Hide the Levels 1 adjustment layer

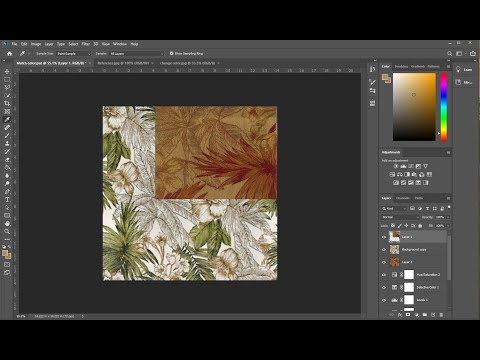point(384,300)
